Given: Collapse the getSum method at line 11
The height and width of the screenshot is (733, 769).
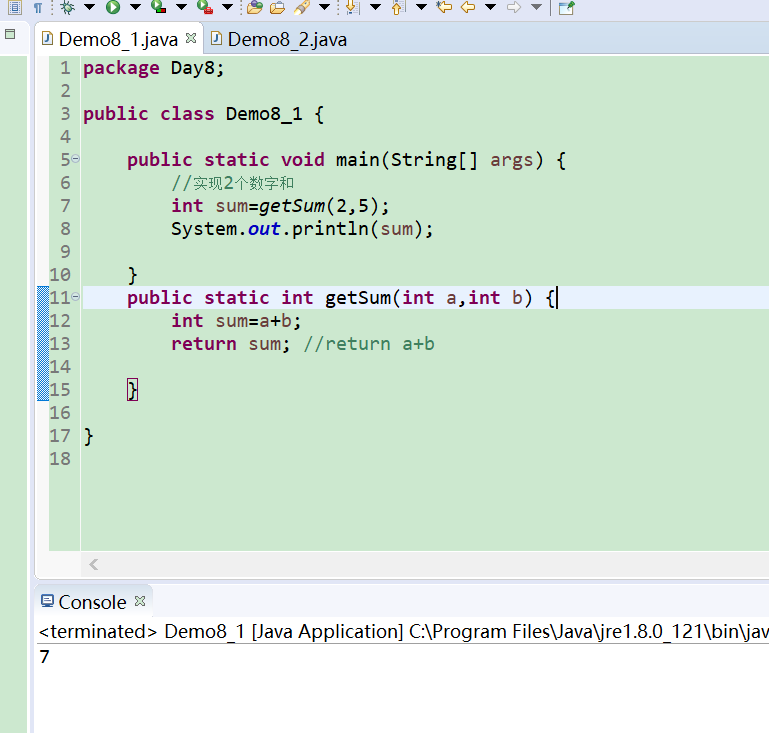Looking at the screenshot, I should click(x=76, y=296).
